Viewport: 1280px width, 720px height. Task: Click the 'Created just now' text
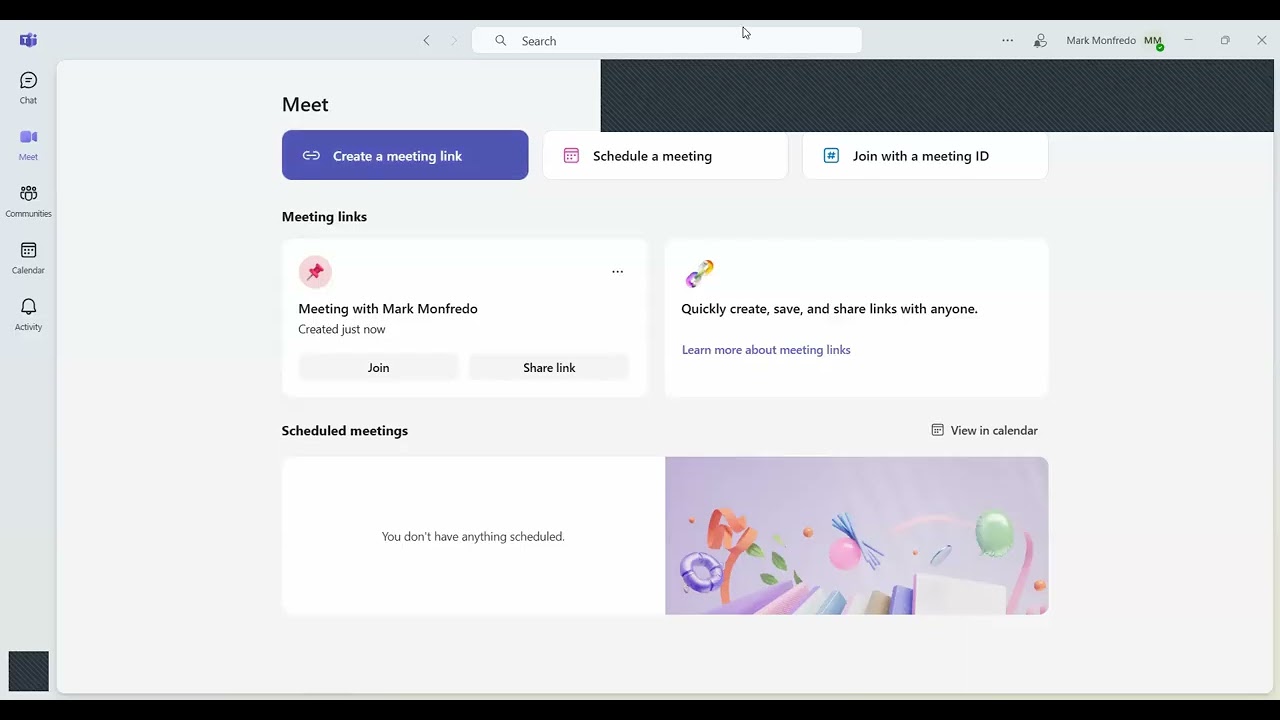342,330
